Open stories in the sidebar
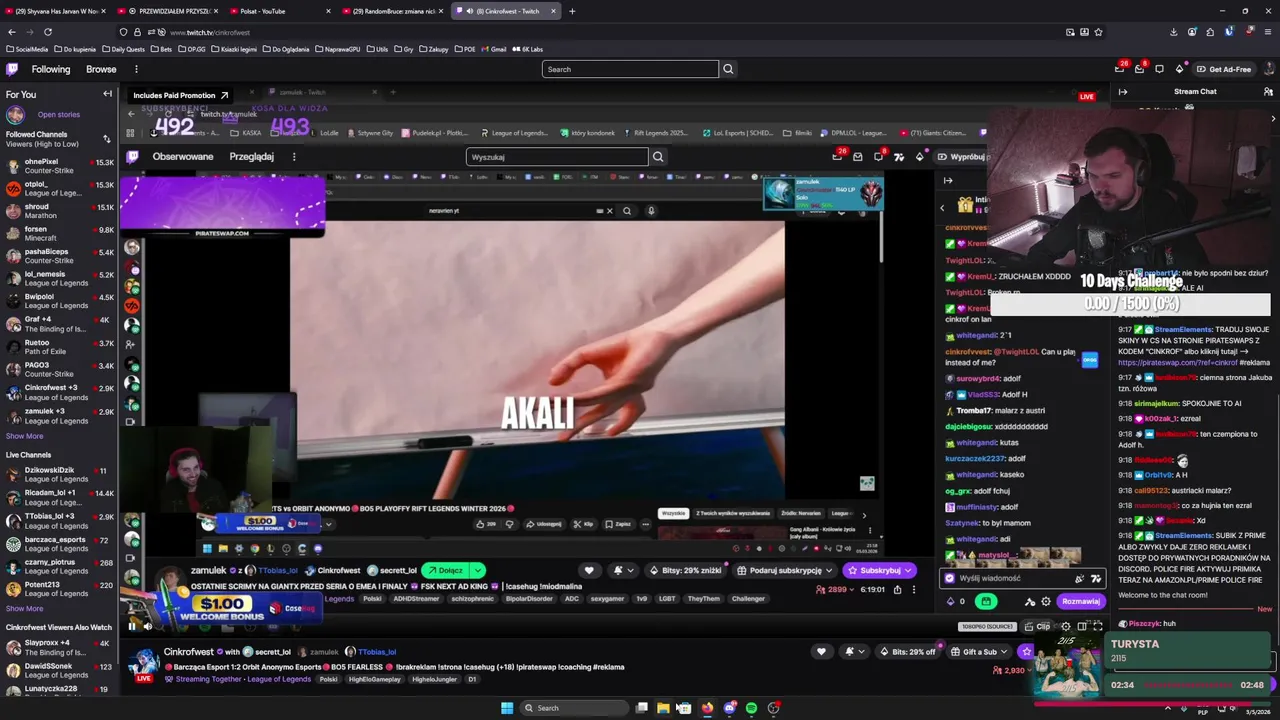 click(x=58, y=115)
